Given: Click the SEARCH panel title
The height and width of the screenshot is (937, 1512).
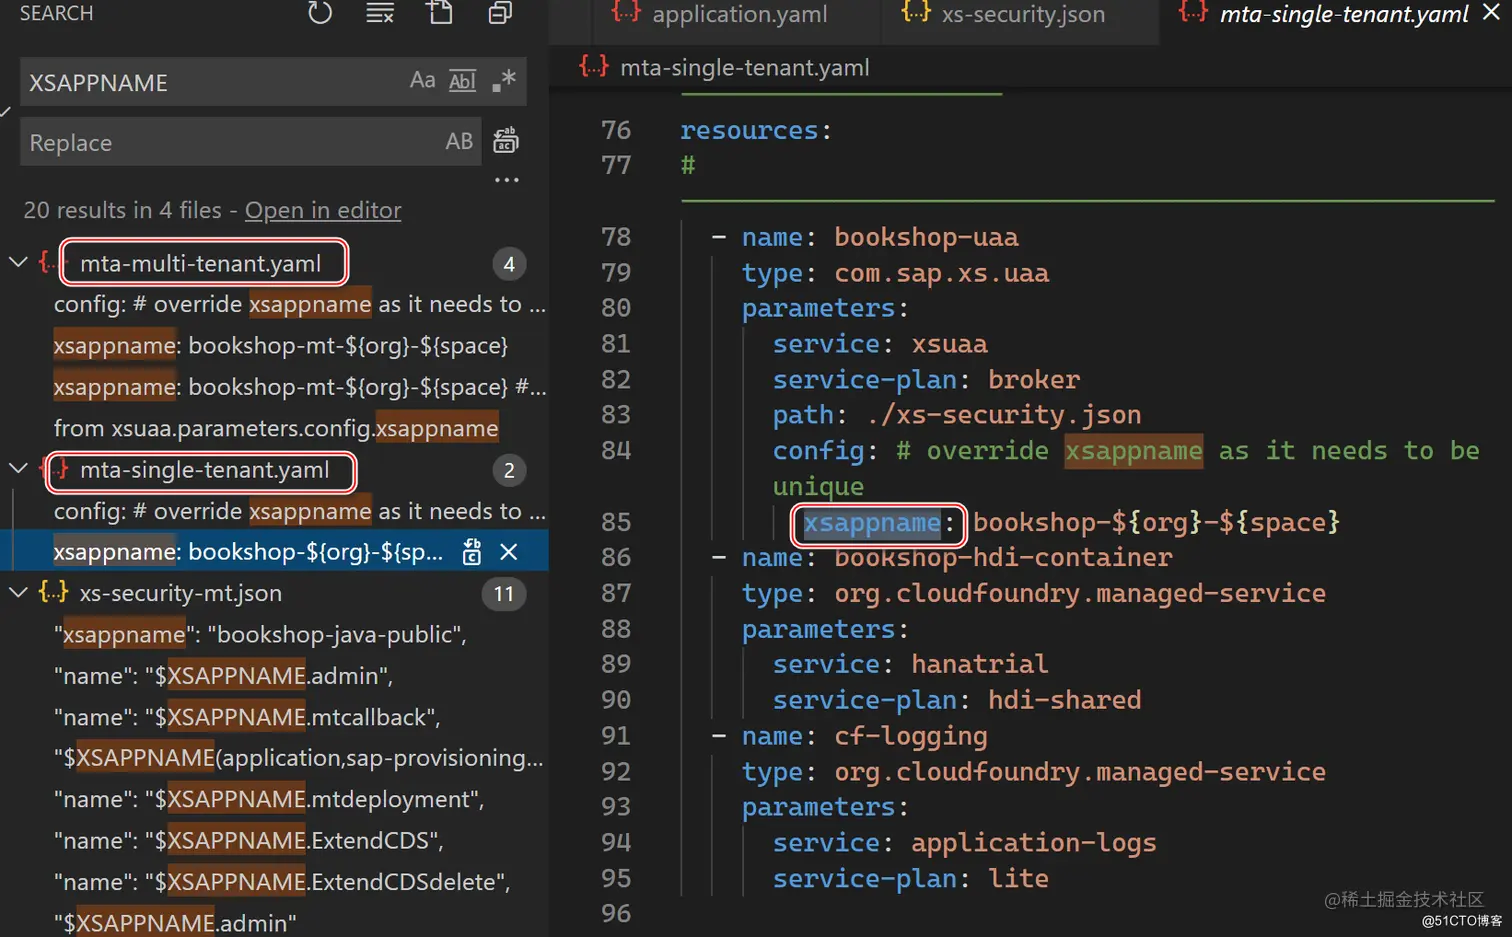Looking at the screenshot, I should [56, 13].
